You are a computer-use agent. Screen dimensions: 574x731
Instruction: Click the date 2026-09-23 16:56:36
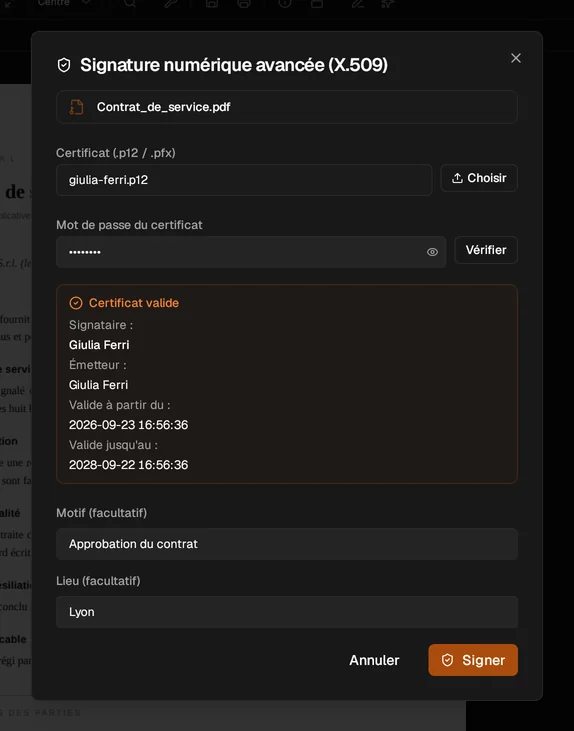(129, 425)
